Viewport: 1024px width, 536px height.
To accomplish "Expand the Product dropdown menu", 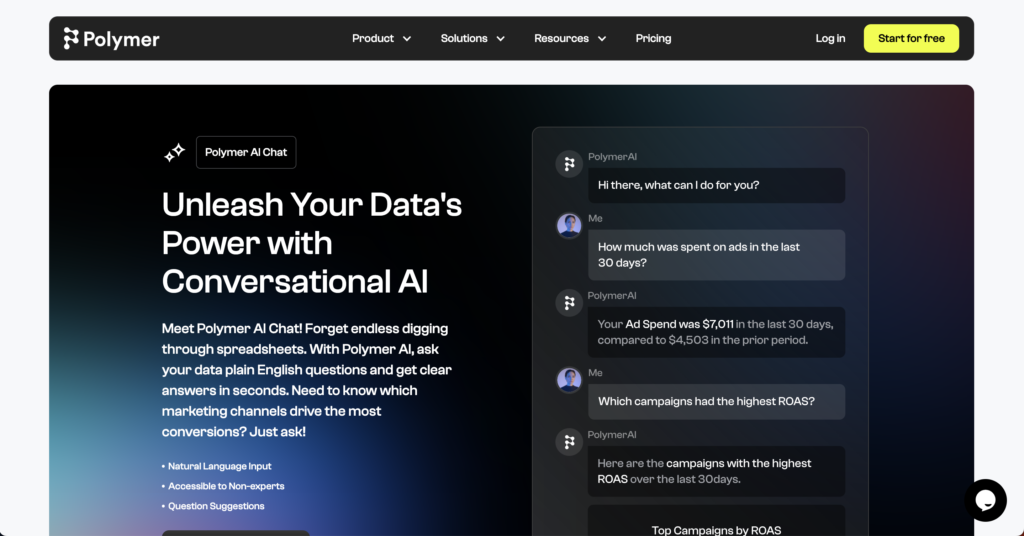I will (x=381, y=39).
